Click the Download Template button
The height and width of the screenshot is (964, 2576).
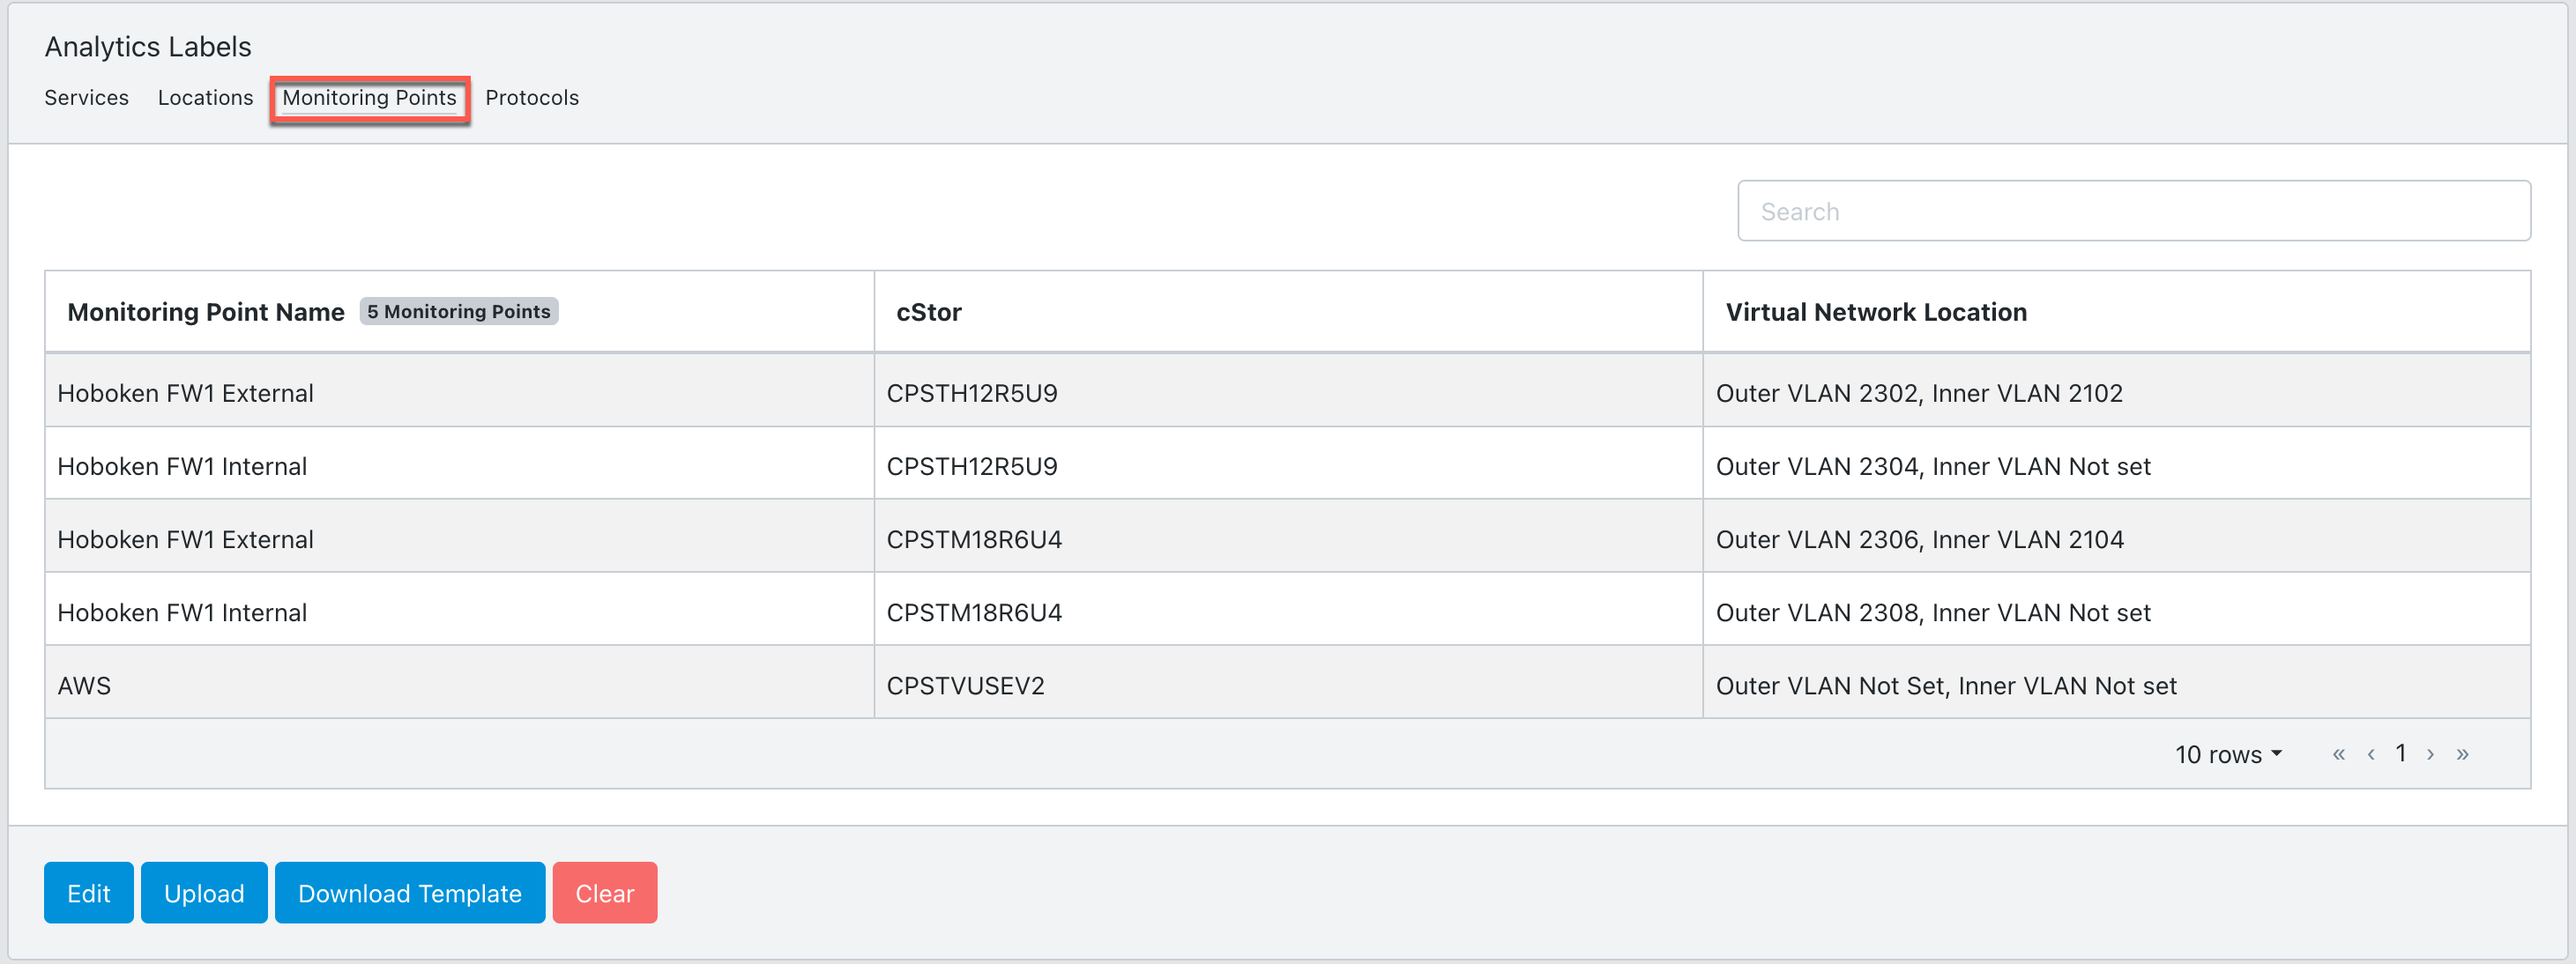click(x=410, y=893)
